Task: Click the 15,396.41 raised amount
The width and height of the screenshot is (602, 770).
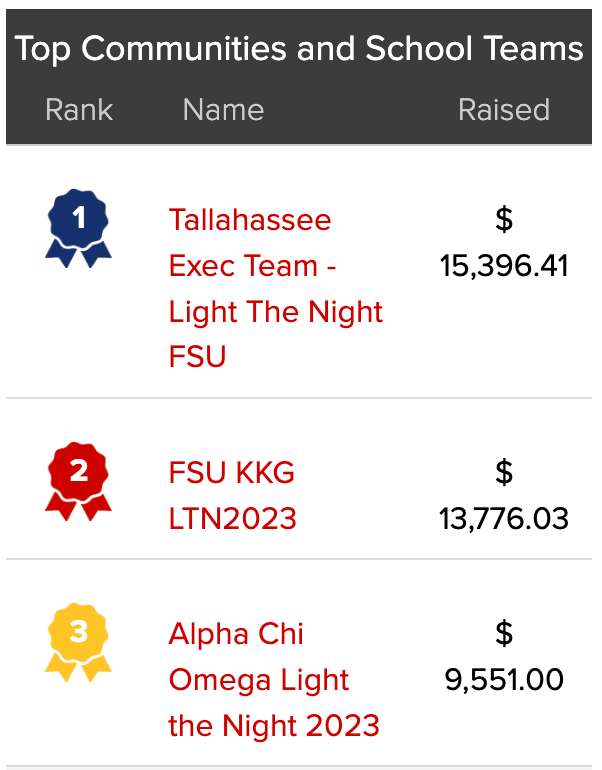Action: tap(504, 266)
